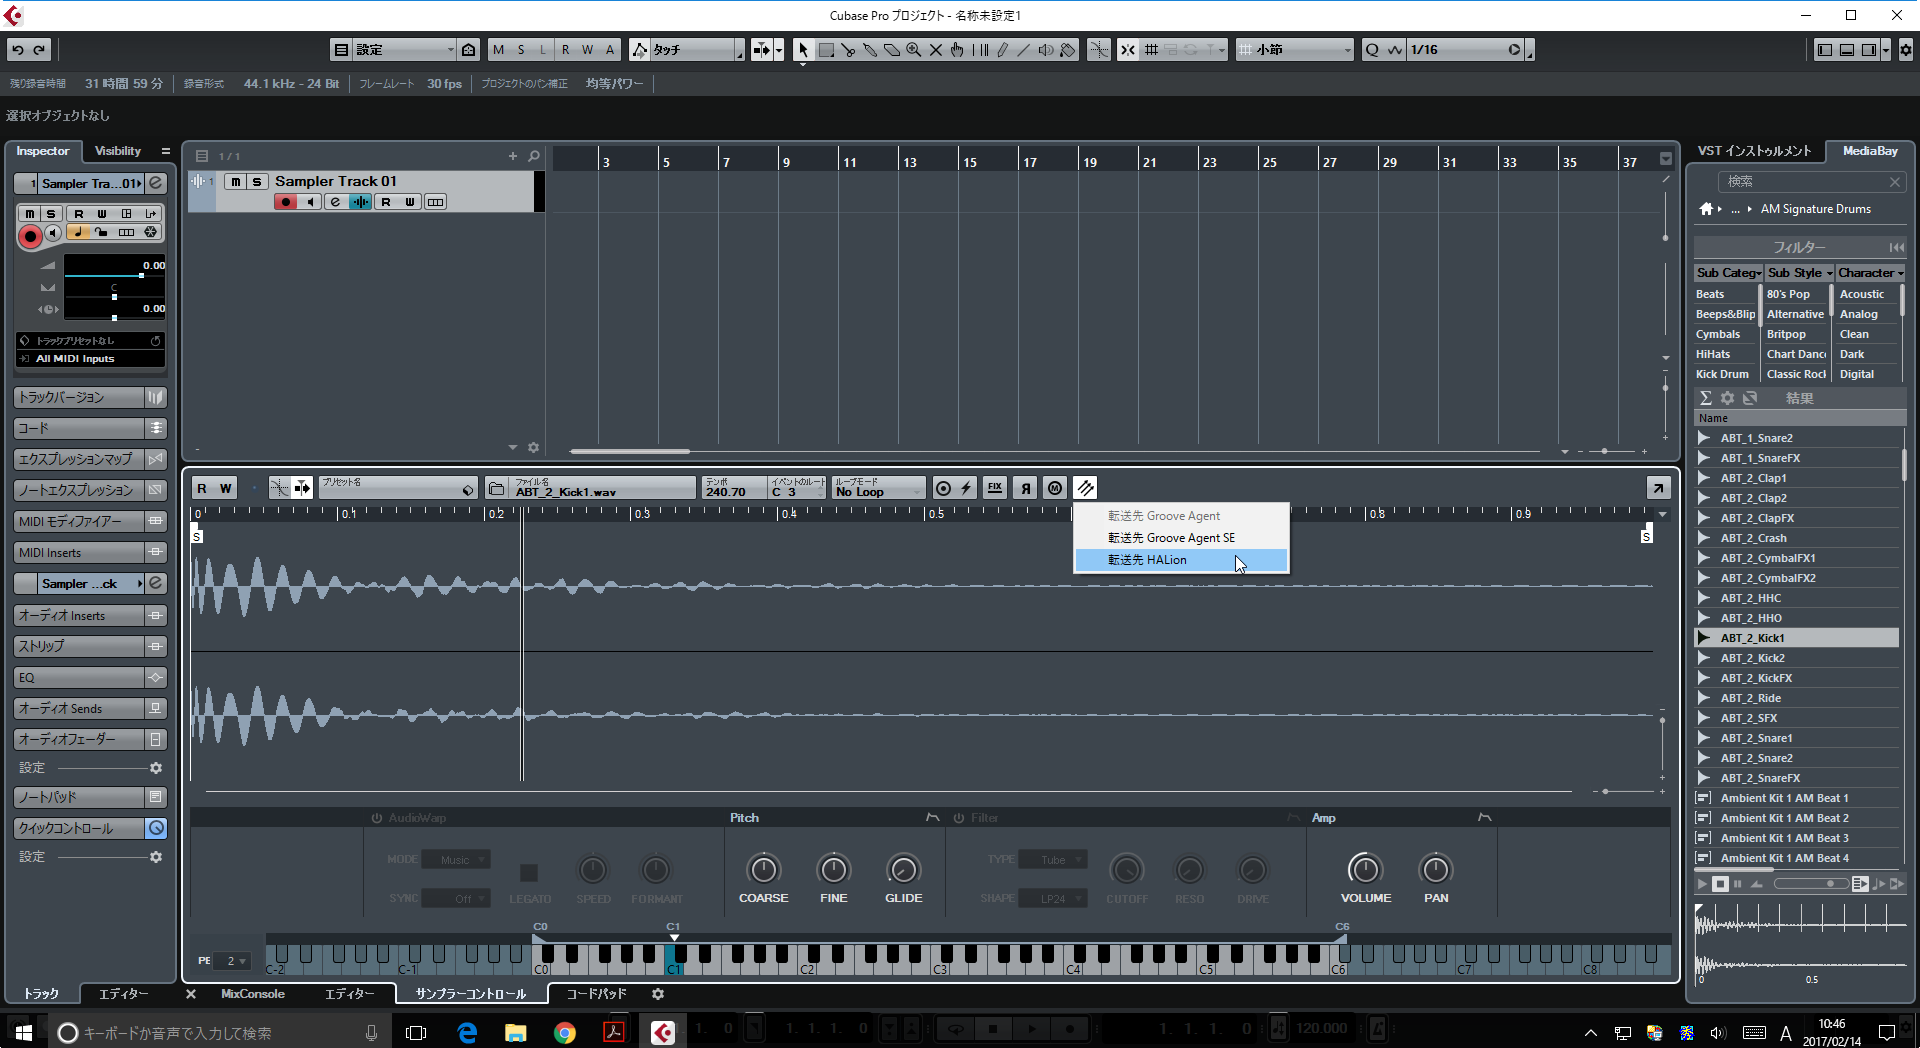The image size is (1920, 1048).
Task: Choose 転送先 Groove Agent SE menu entry
Action: [1180, 538]
